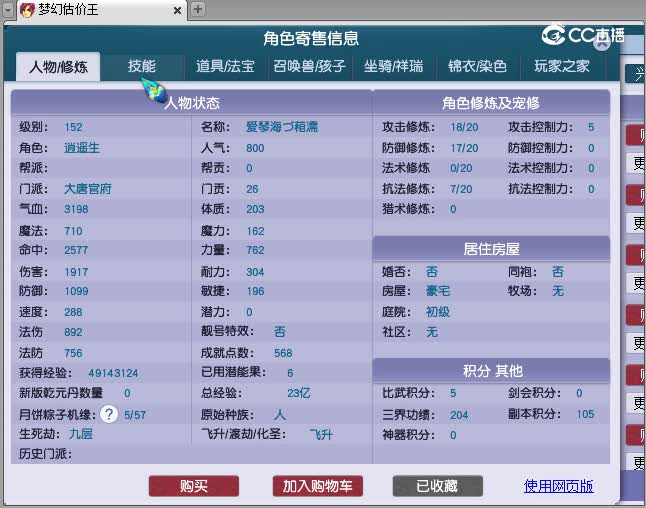Switch to the 人物/修炼 tab
The height and width of the screenshot is (508, 646).
coord(58,66)
